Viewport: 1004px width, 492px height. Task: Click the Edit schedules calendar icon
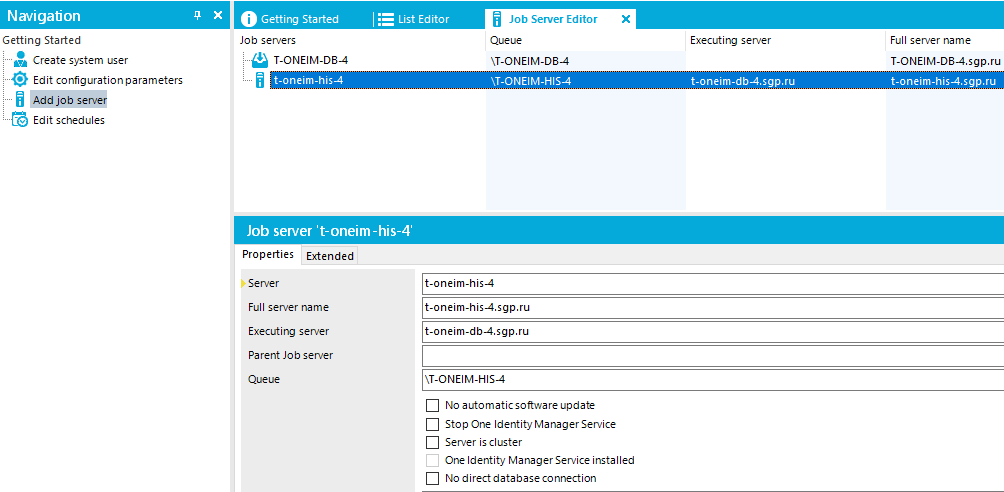click(20, 120)
